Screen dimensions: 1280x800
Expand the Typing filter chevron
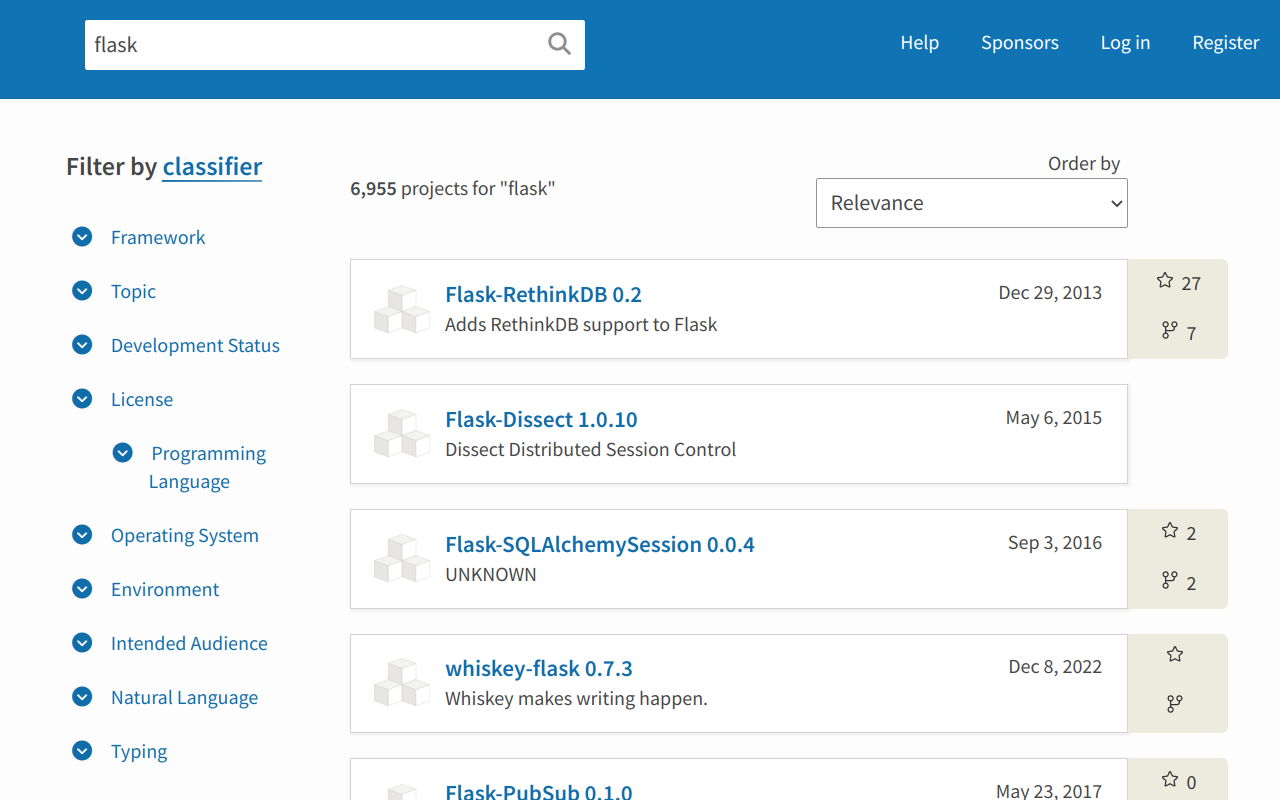pyautogui.click(x=82, y=751)
